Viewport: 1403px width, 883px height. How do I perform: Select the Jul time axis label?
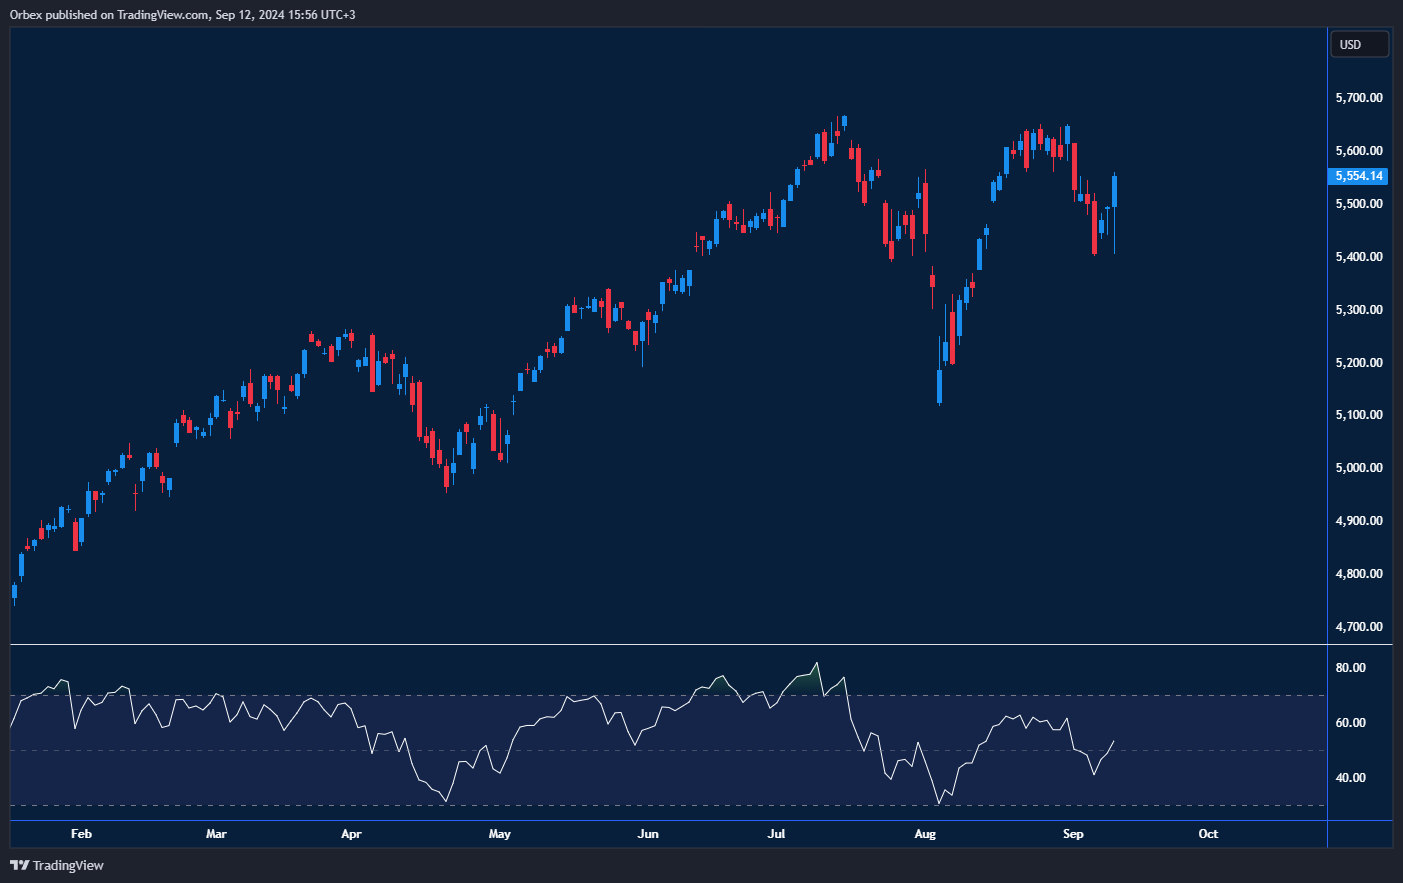pos(776,834)
